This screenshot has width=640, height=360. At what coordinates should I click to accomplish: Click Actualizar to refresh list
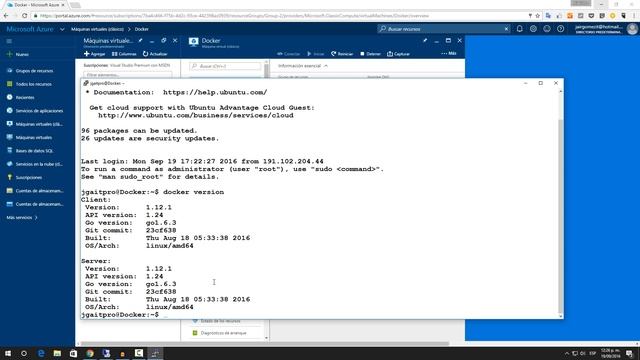coord(155,54)
